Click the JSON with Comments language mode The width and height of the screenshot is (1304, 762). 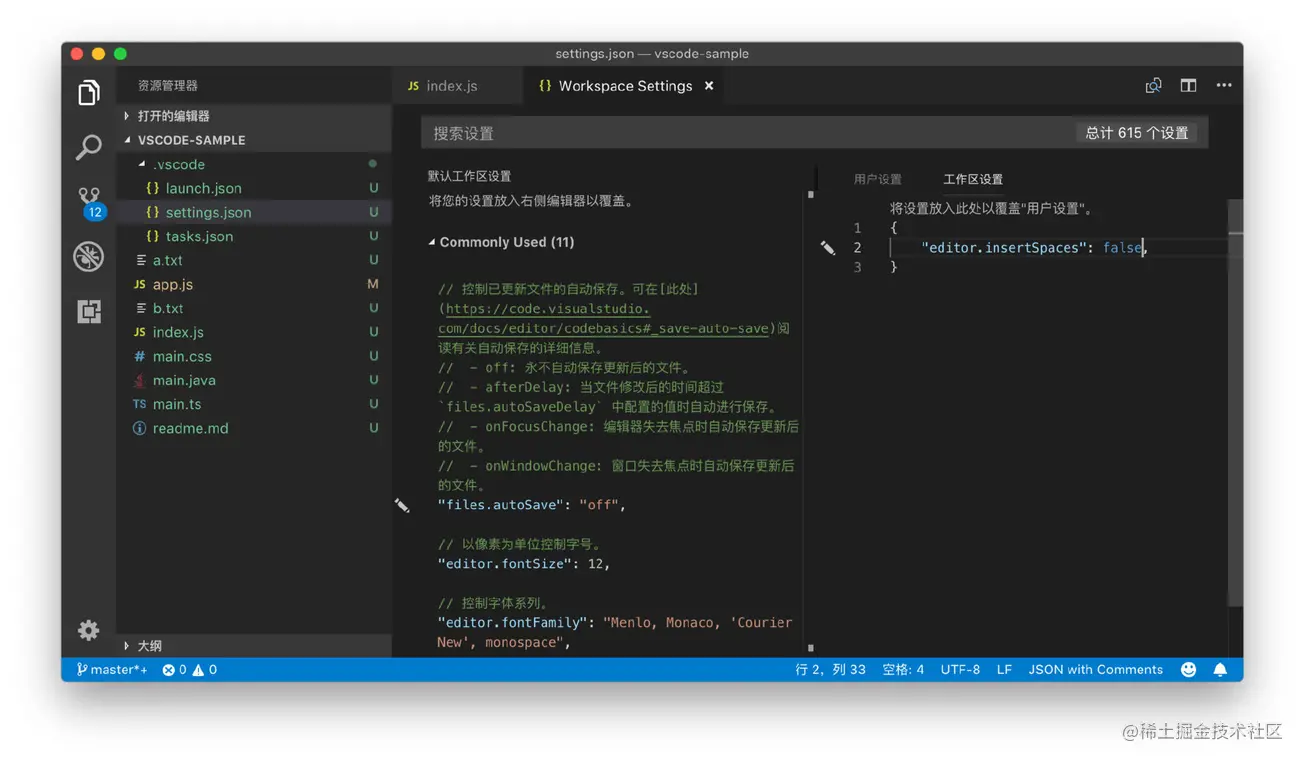1095,670
